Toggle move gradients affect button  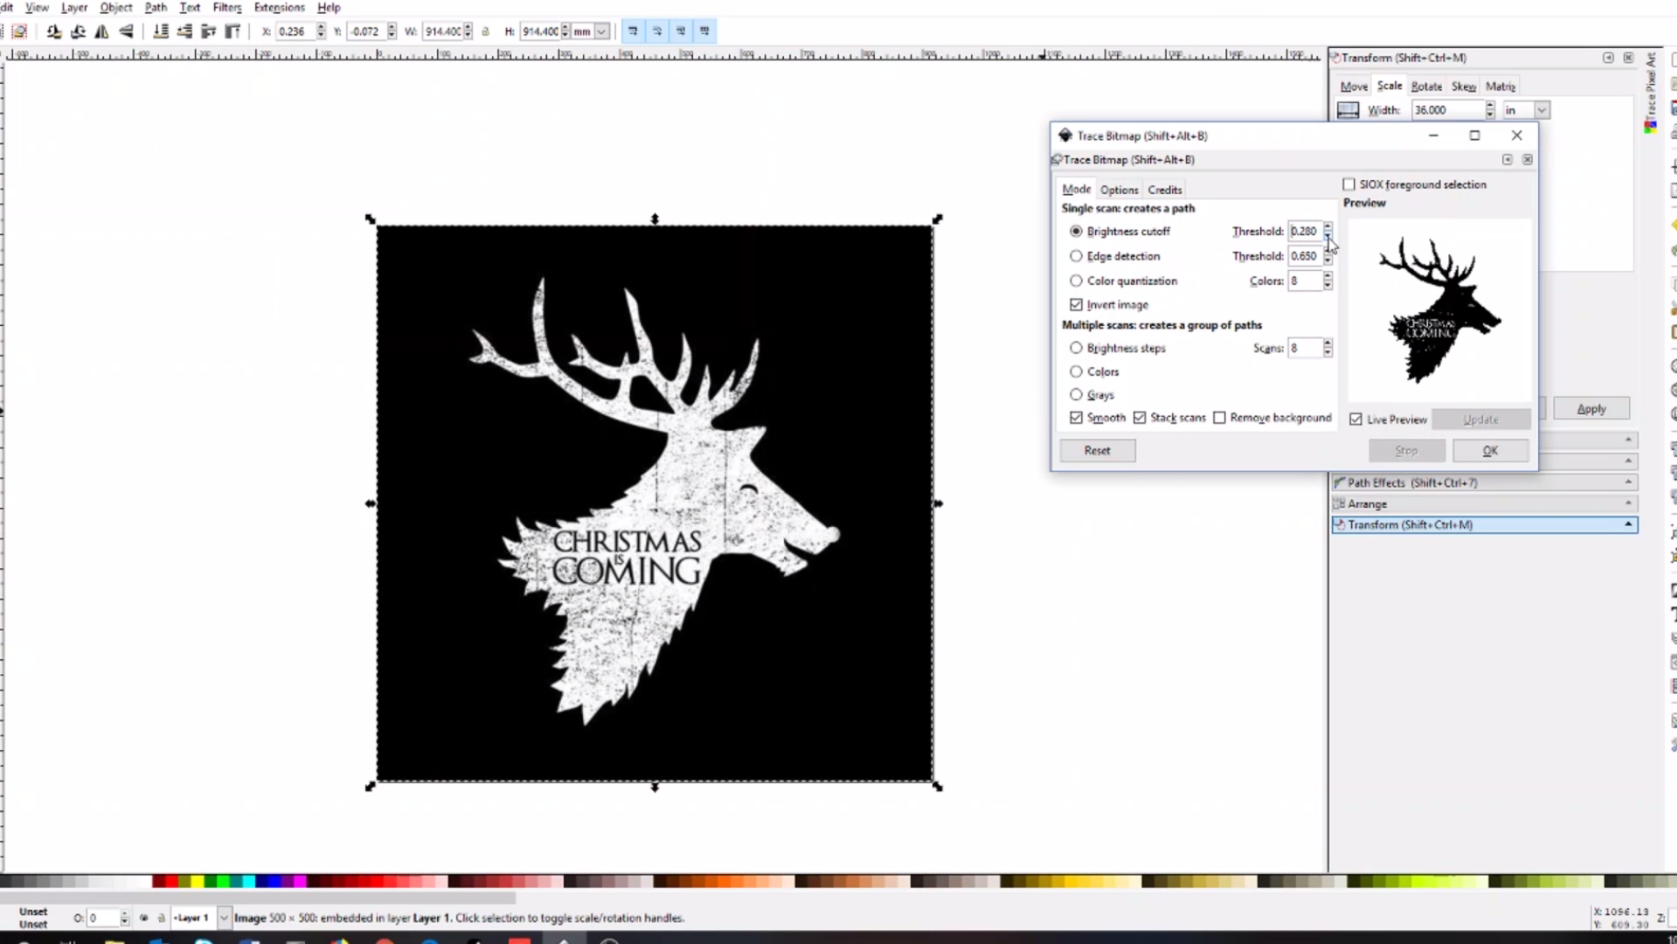pyautogui.click(x=681, y=31)
